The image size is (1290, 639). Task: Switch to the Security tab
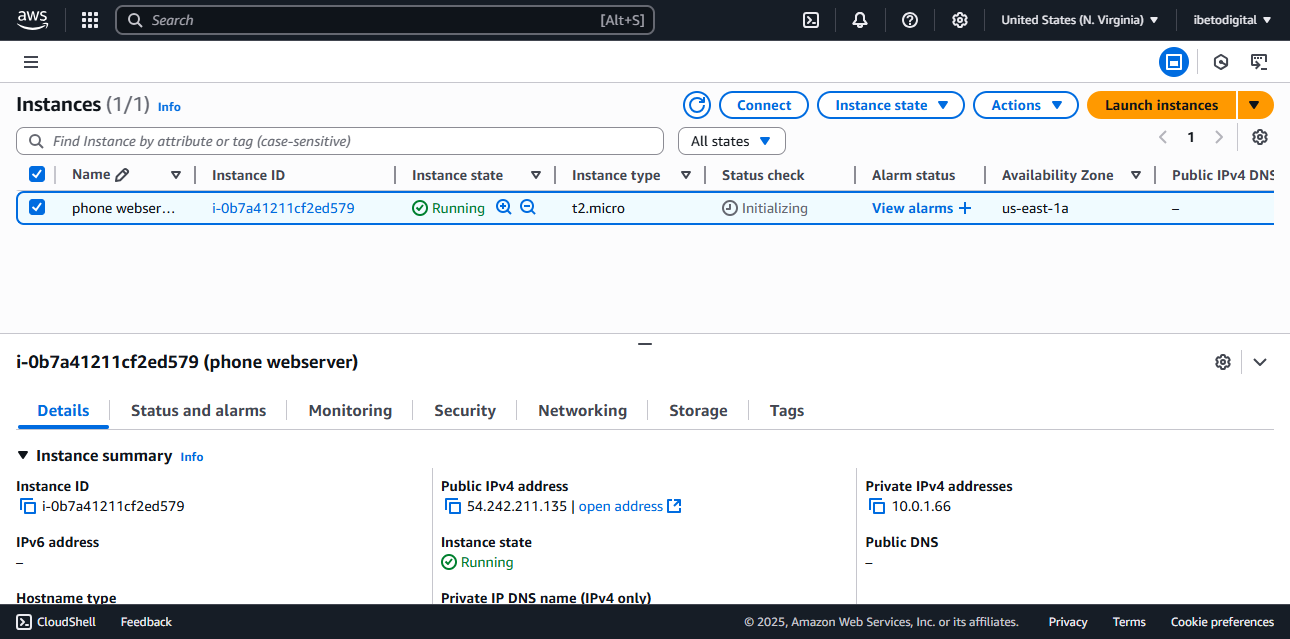click(x=465, y=410)
